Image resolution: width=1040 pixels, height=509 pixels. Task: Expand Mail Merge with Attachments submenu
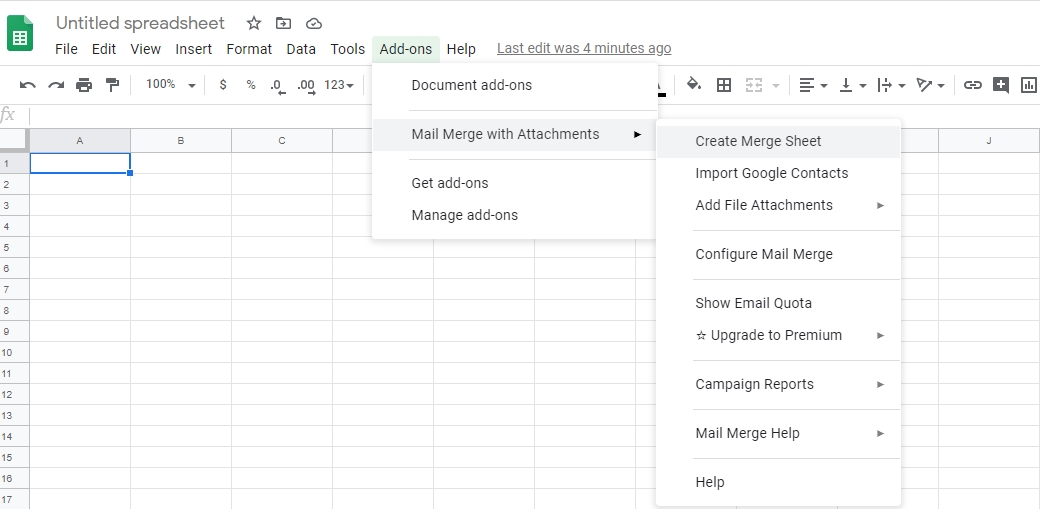515,134
